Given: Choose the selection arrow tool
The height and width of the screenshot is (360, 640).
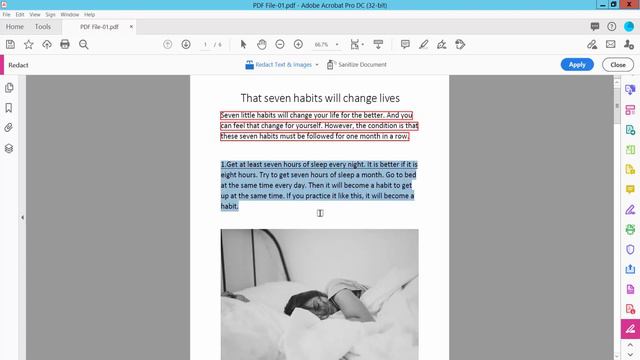Looking at the screenshot, I should tap(243, 44).
